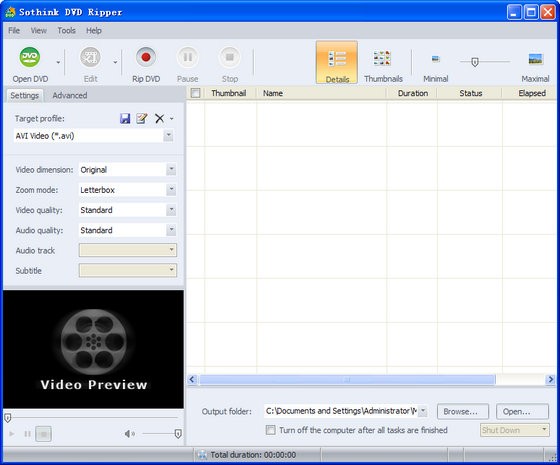Click the Open DVD icon
Viewport: 560px width, 465px height.
coord(30,57)
